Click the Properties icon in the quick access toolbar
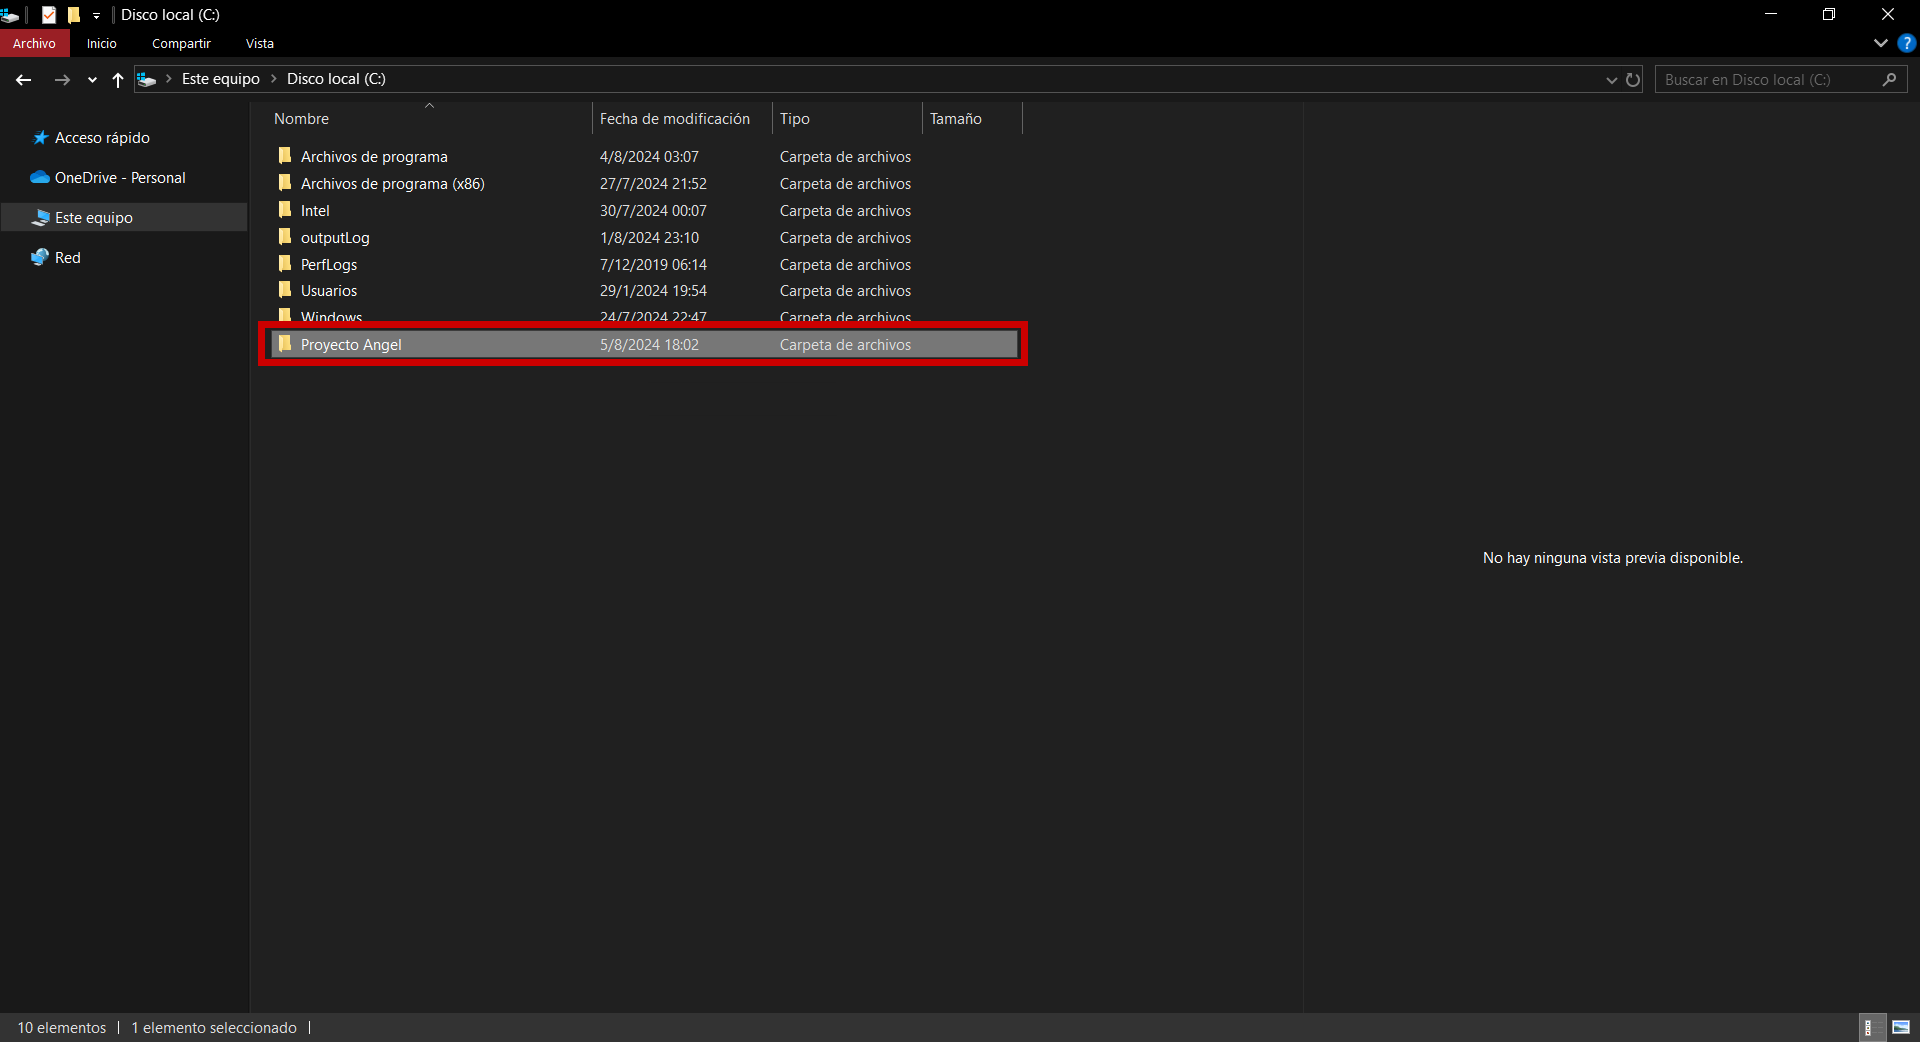This screenshot has height=1042, width=1920. (49, 15)
